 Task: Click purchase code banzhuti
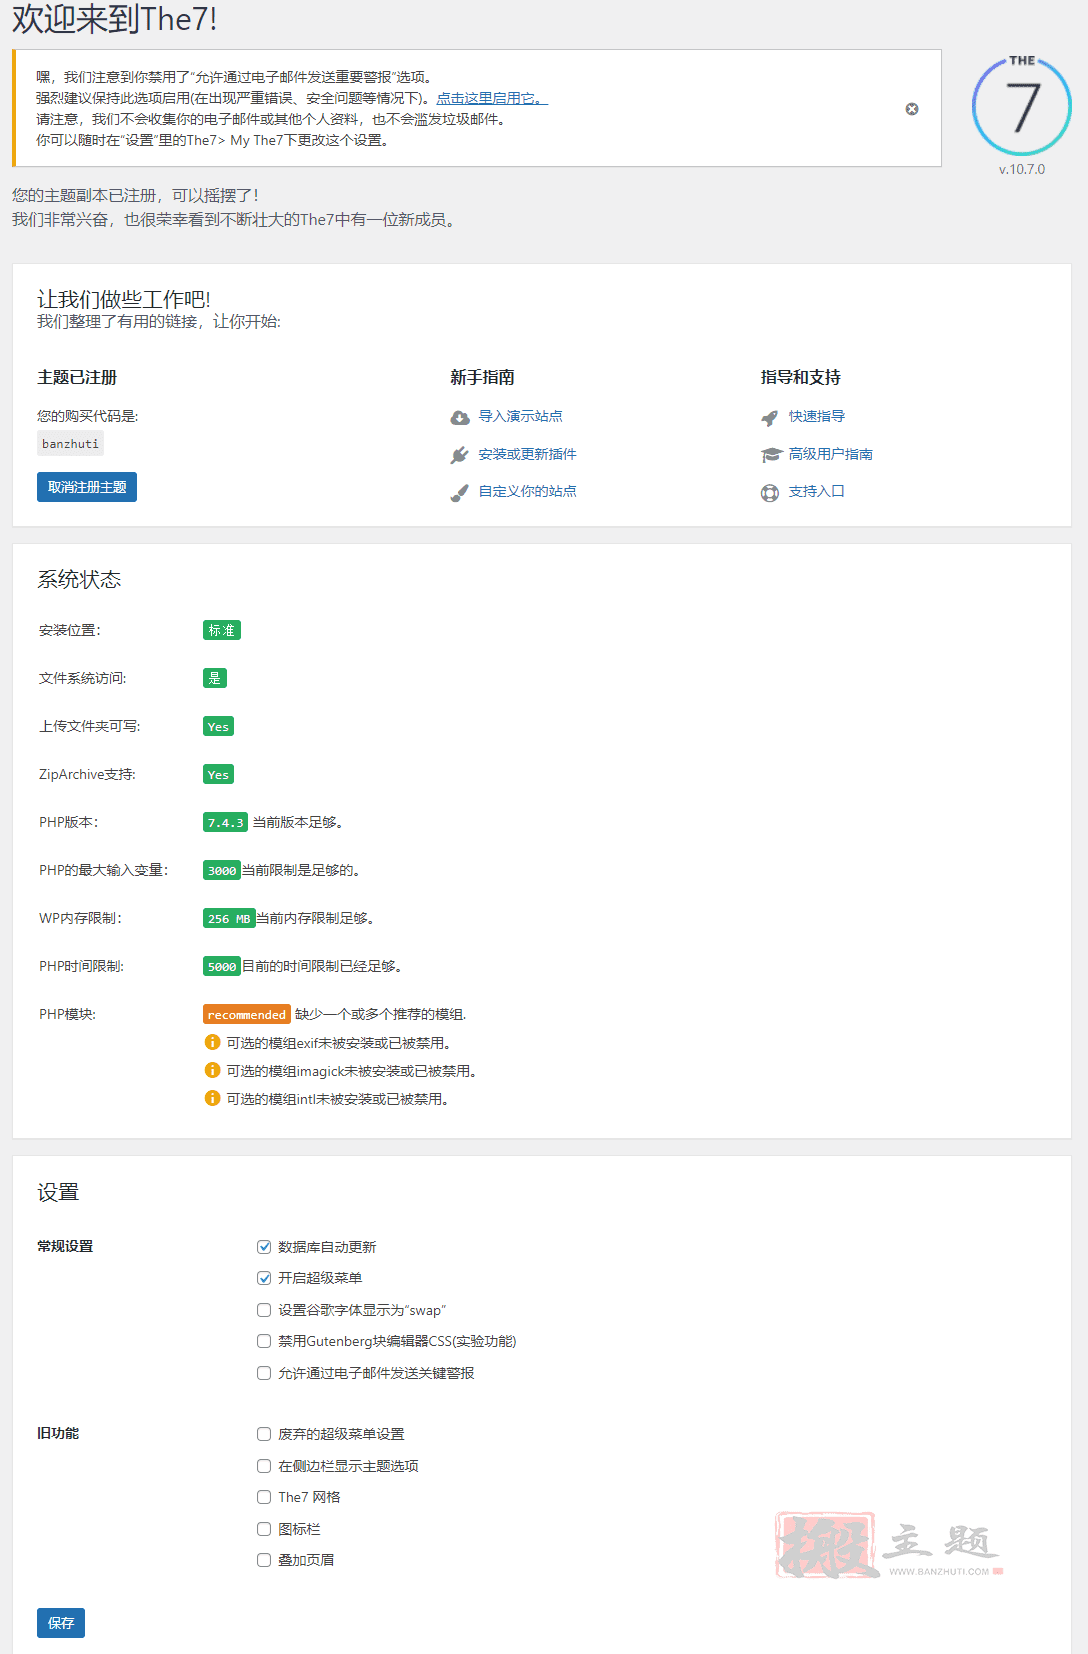pos(70,443)
